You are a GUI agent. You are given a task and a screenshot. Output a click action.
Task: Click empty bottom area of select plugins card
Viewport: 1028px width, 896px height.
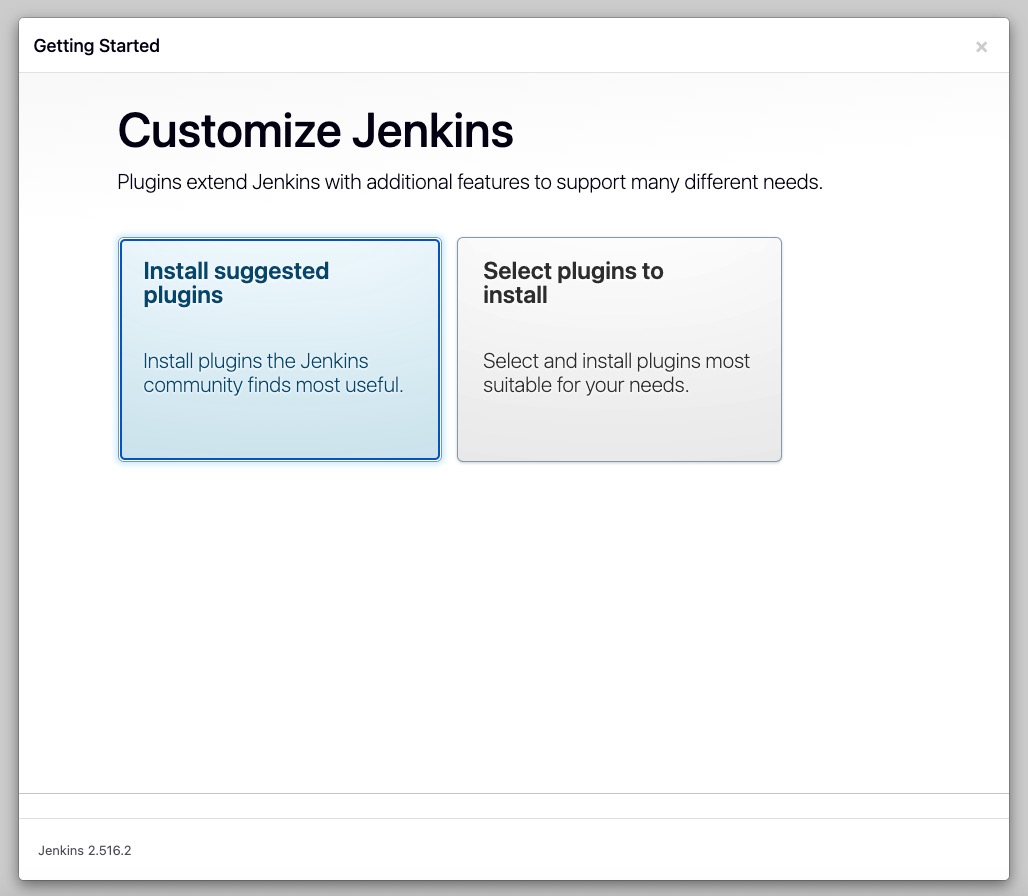(618, 430)
